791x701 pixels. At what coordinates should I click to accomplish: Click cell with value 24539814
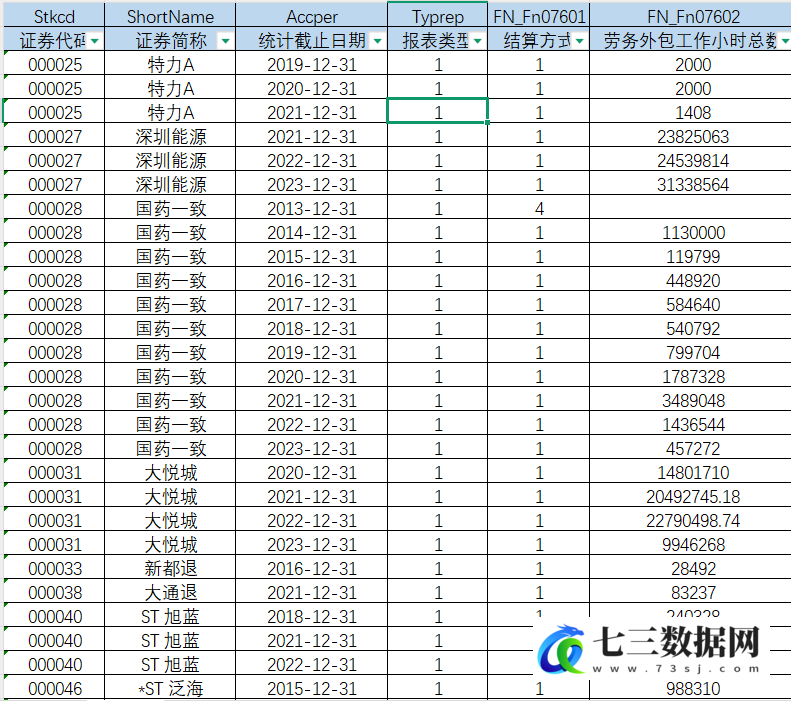click(x=691, y=161)
